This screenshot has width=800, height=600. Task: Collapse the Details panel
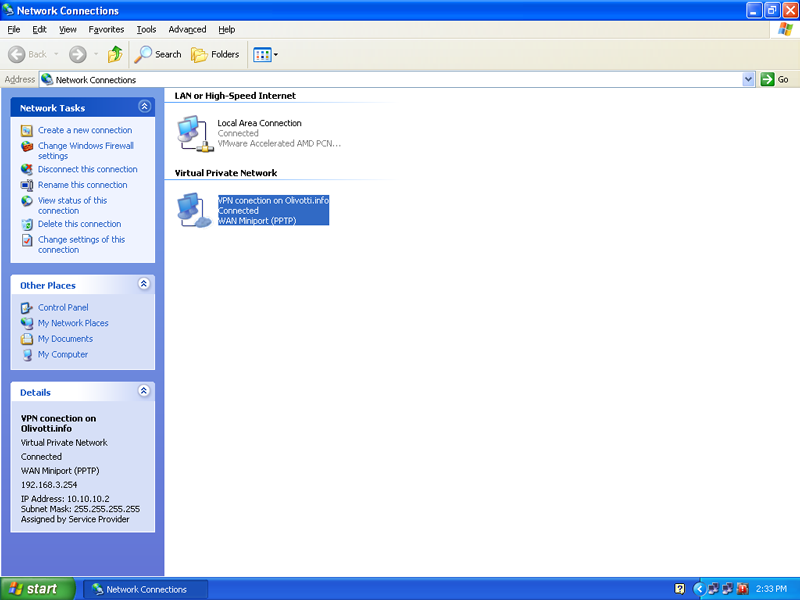coord(144,391)
